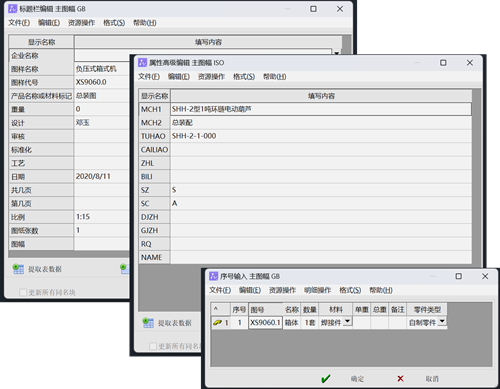Image resolution: width=500 pixels, height=389 pixels.
Task: Open 资源操作 menu in 属性高级编辑 window
Action: pos(211,77)
